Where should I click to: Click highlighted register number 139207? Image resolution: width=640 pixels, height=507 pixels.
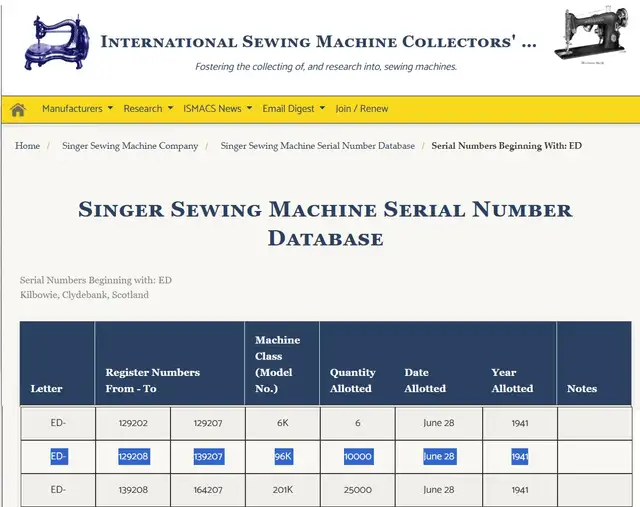tap(209, 456)
